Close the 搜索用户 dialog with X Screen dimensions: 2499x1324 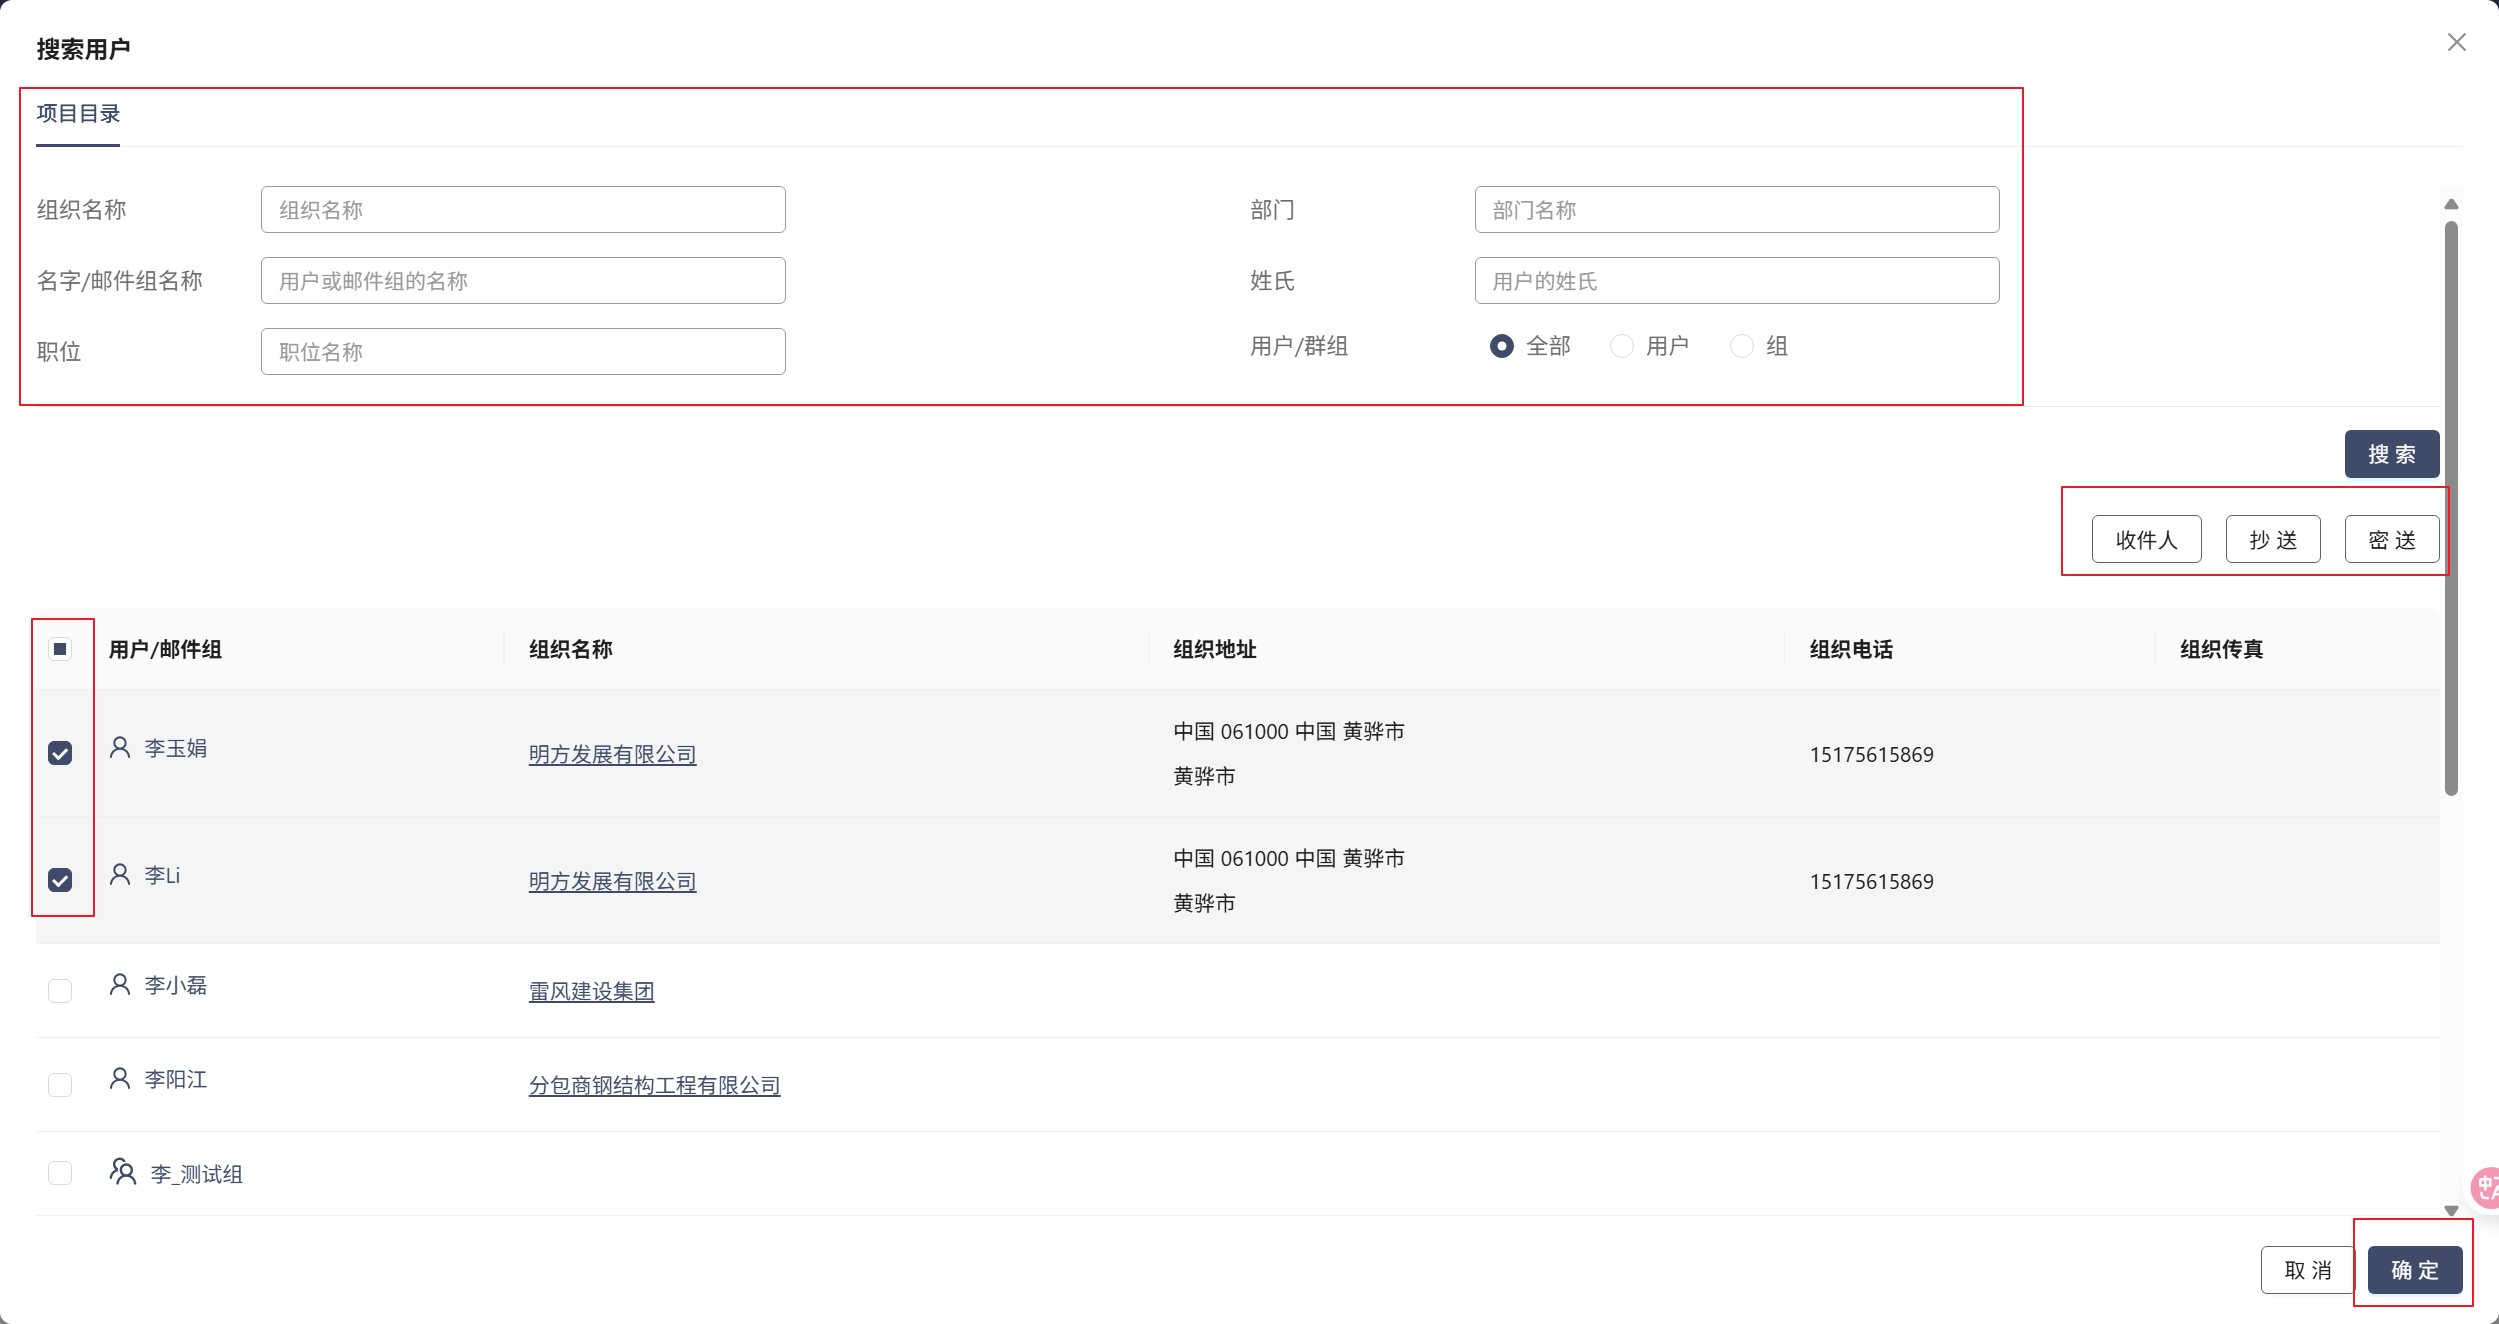pos(2456,42)
